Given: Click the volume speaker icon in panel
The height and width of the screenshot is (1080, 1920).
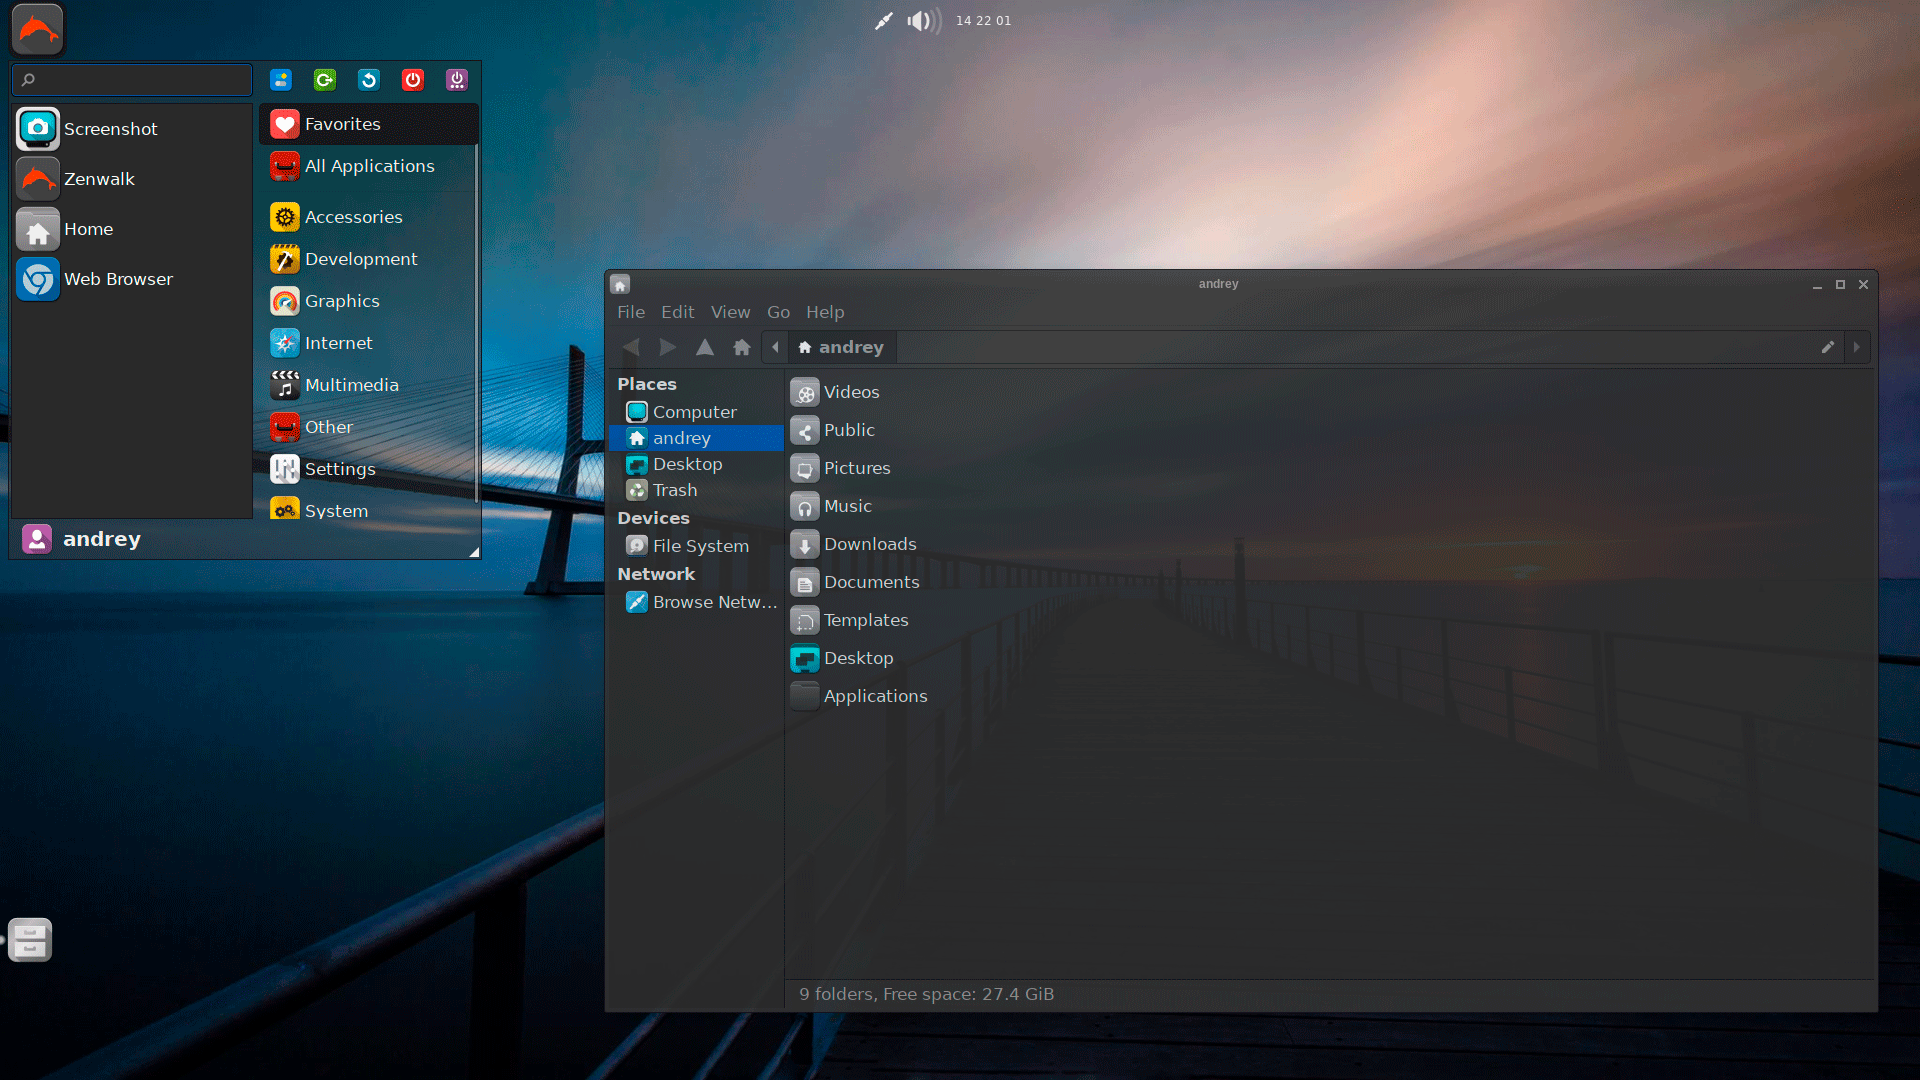Looking at the screenshot, I should pos(921,21).
